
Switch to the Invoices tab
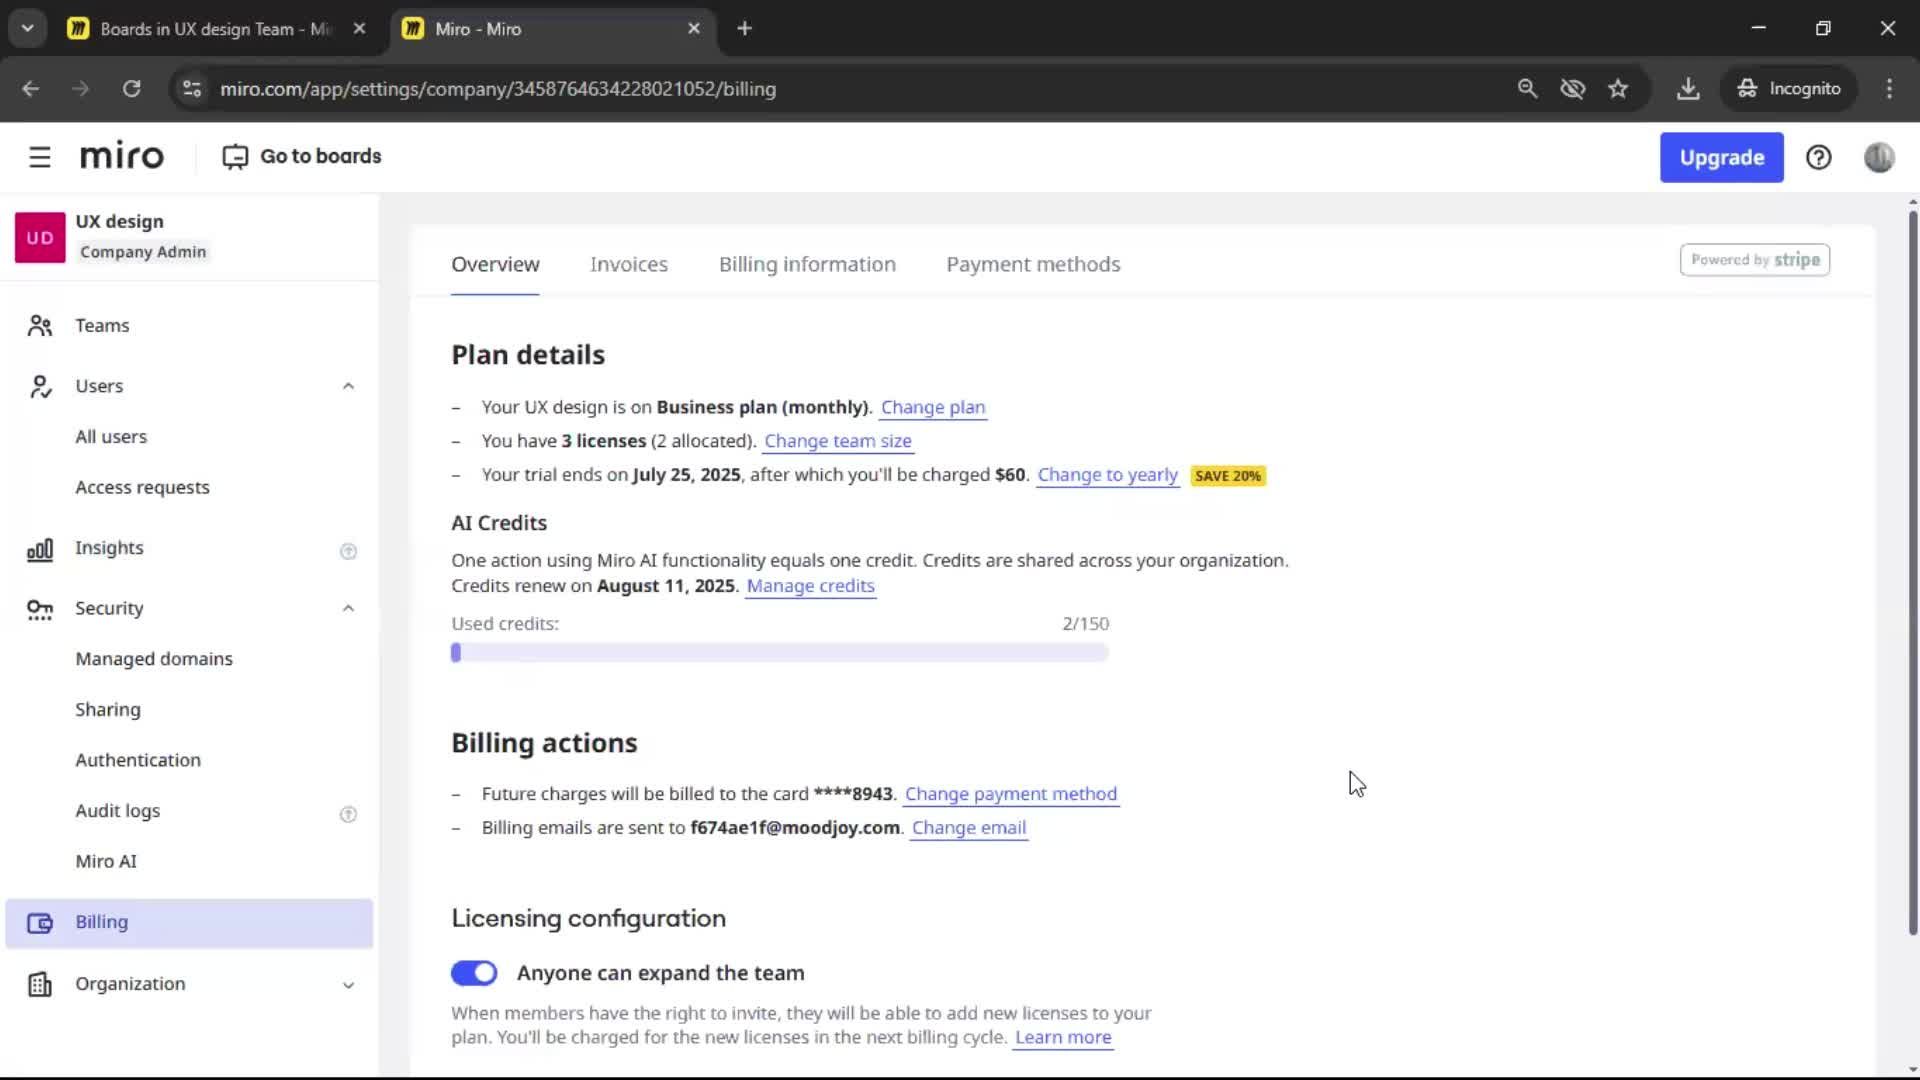629,265
